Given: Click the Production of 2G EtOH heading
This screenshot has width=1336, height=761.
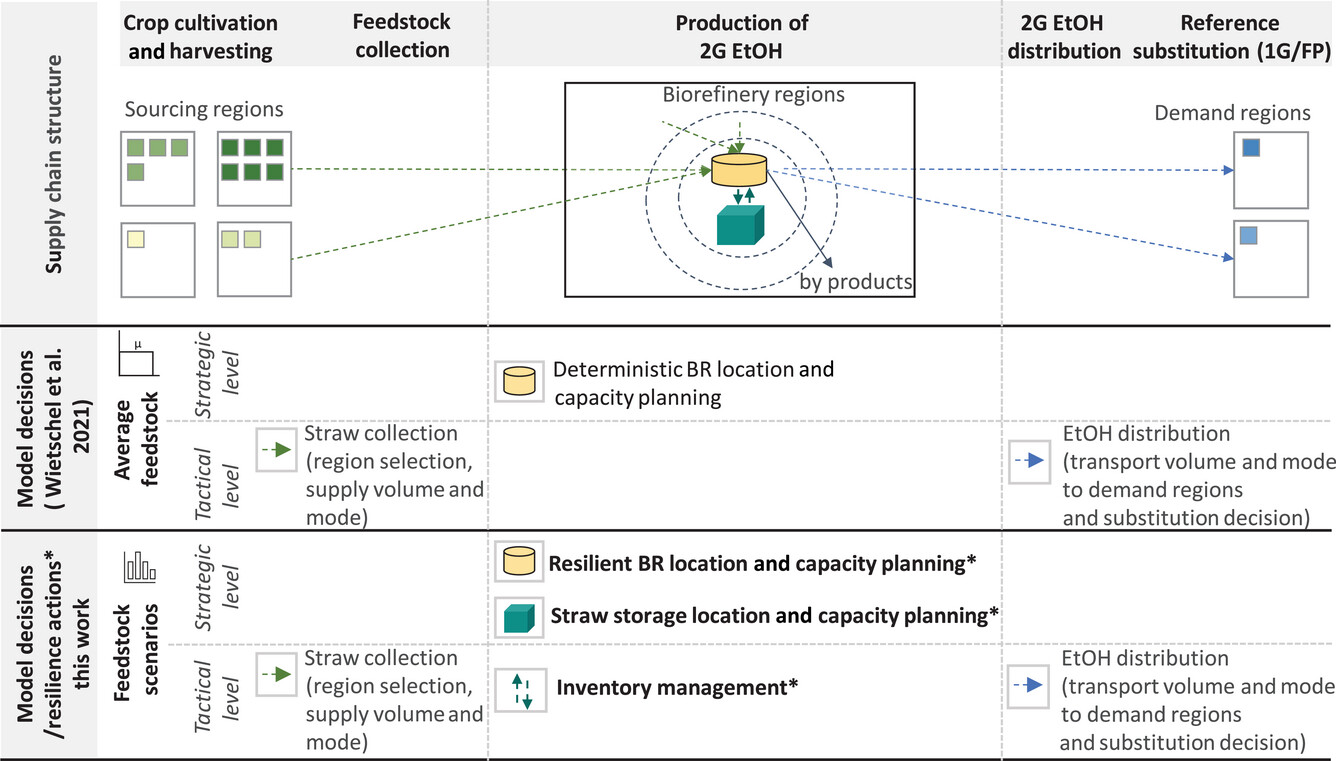Looking at the screenshot, I should pyautogui.click(x=742, y=36).
